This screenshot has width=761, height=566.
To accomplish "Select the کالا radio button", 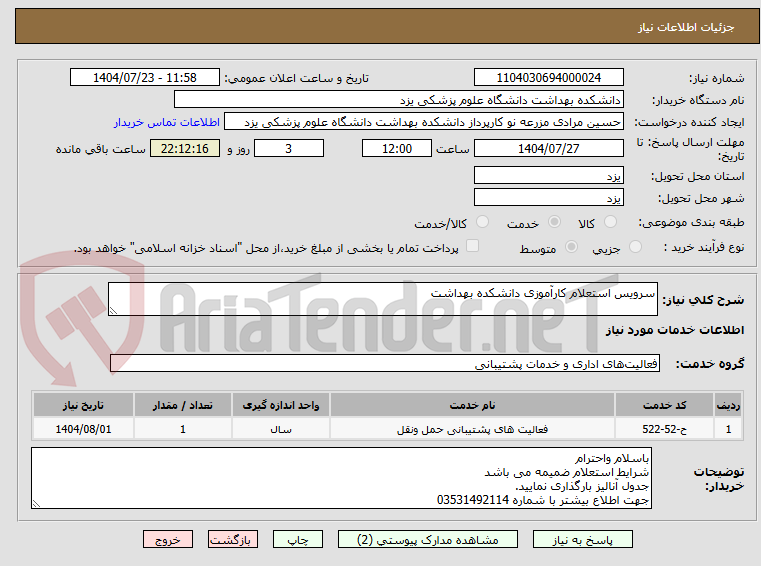I will point(610,222).
